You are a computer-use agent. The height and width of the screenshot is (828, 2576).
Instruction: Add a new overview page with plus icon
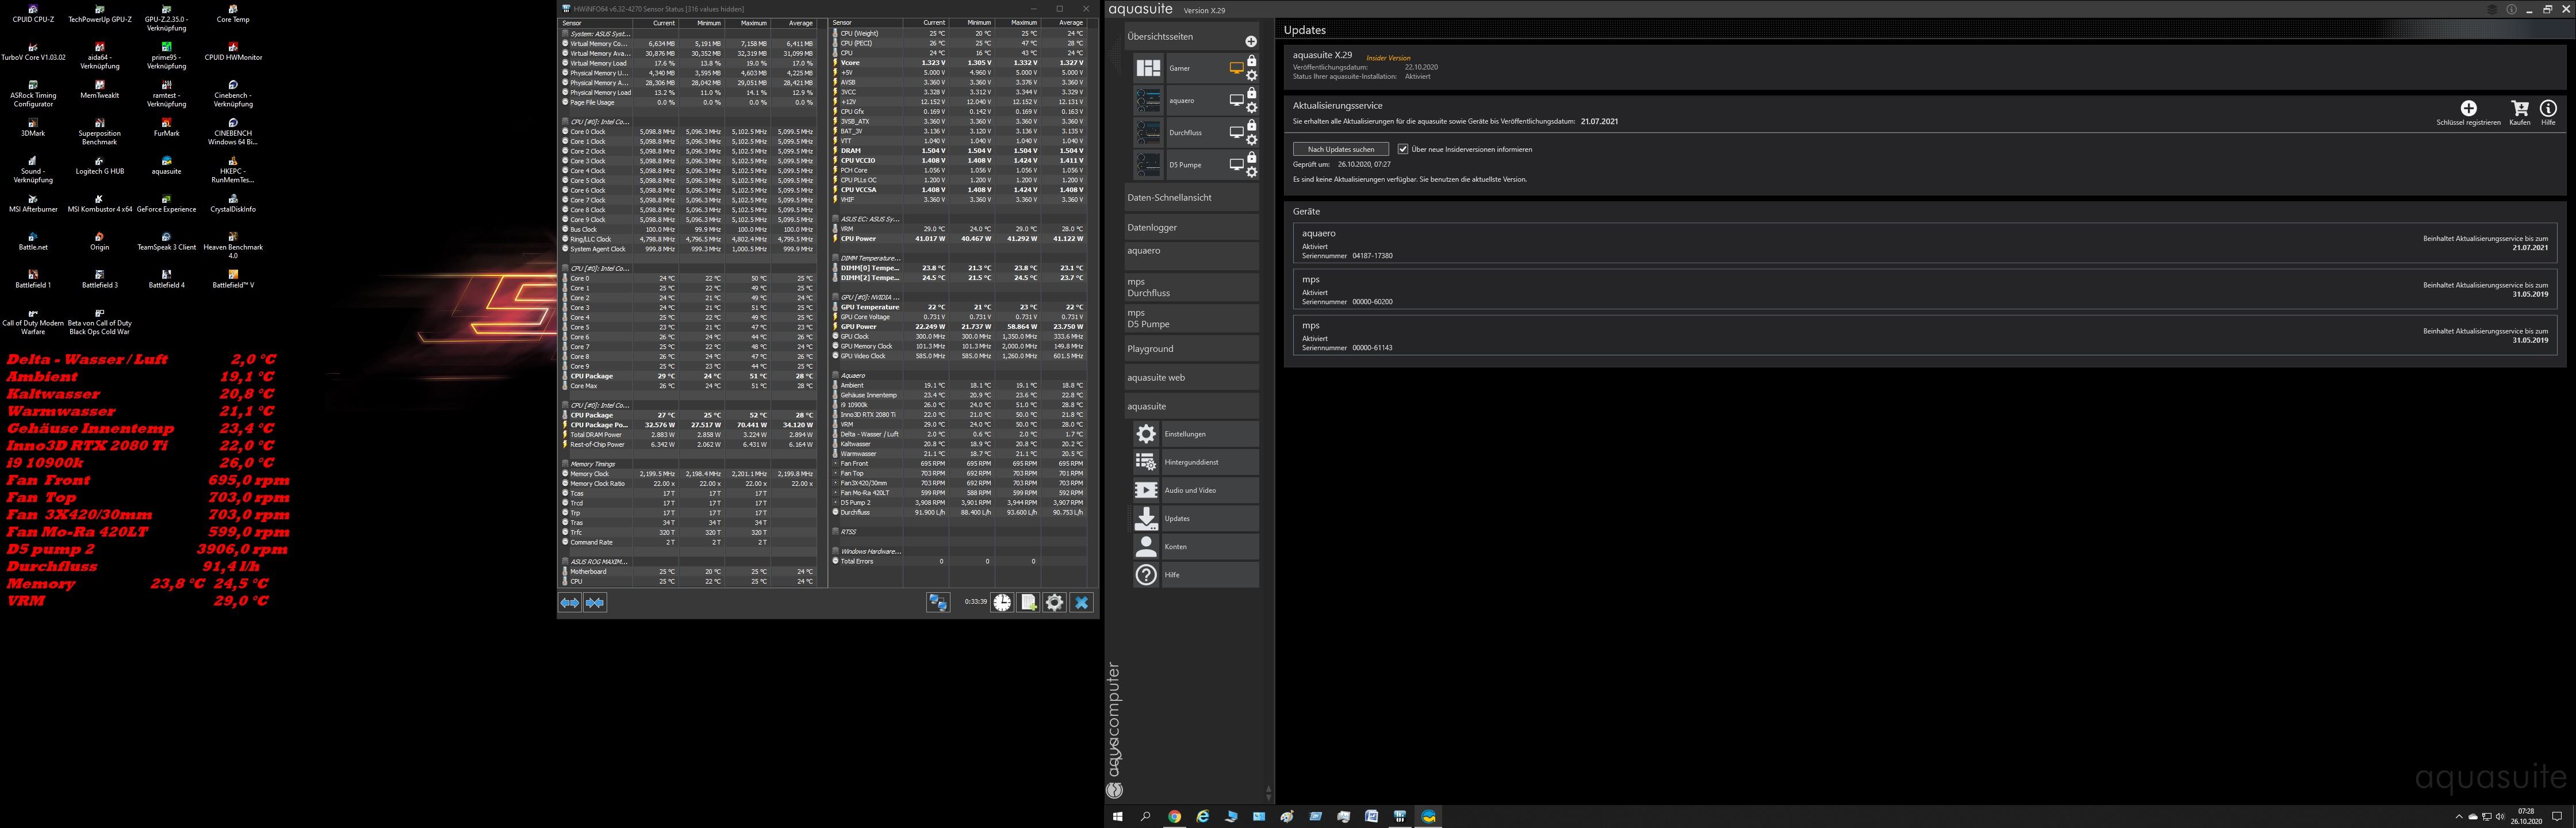tap(1250, 41)
